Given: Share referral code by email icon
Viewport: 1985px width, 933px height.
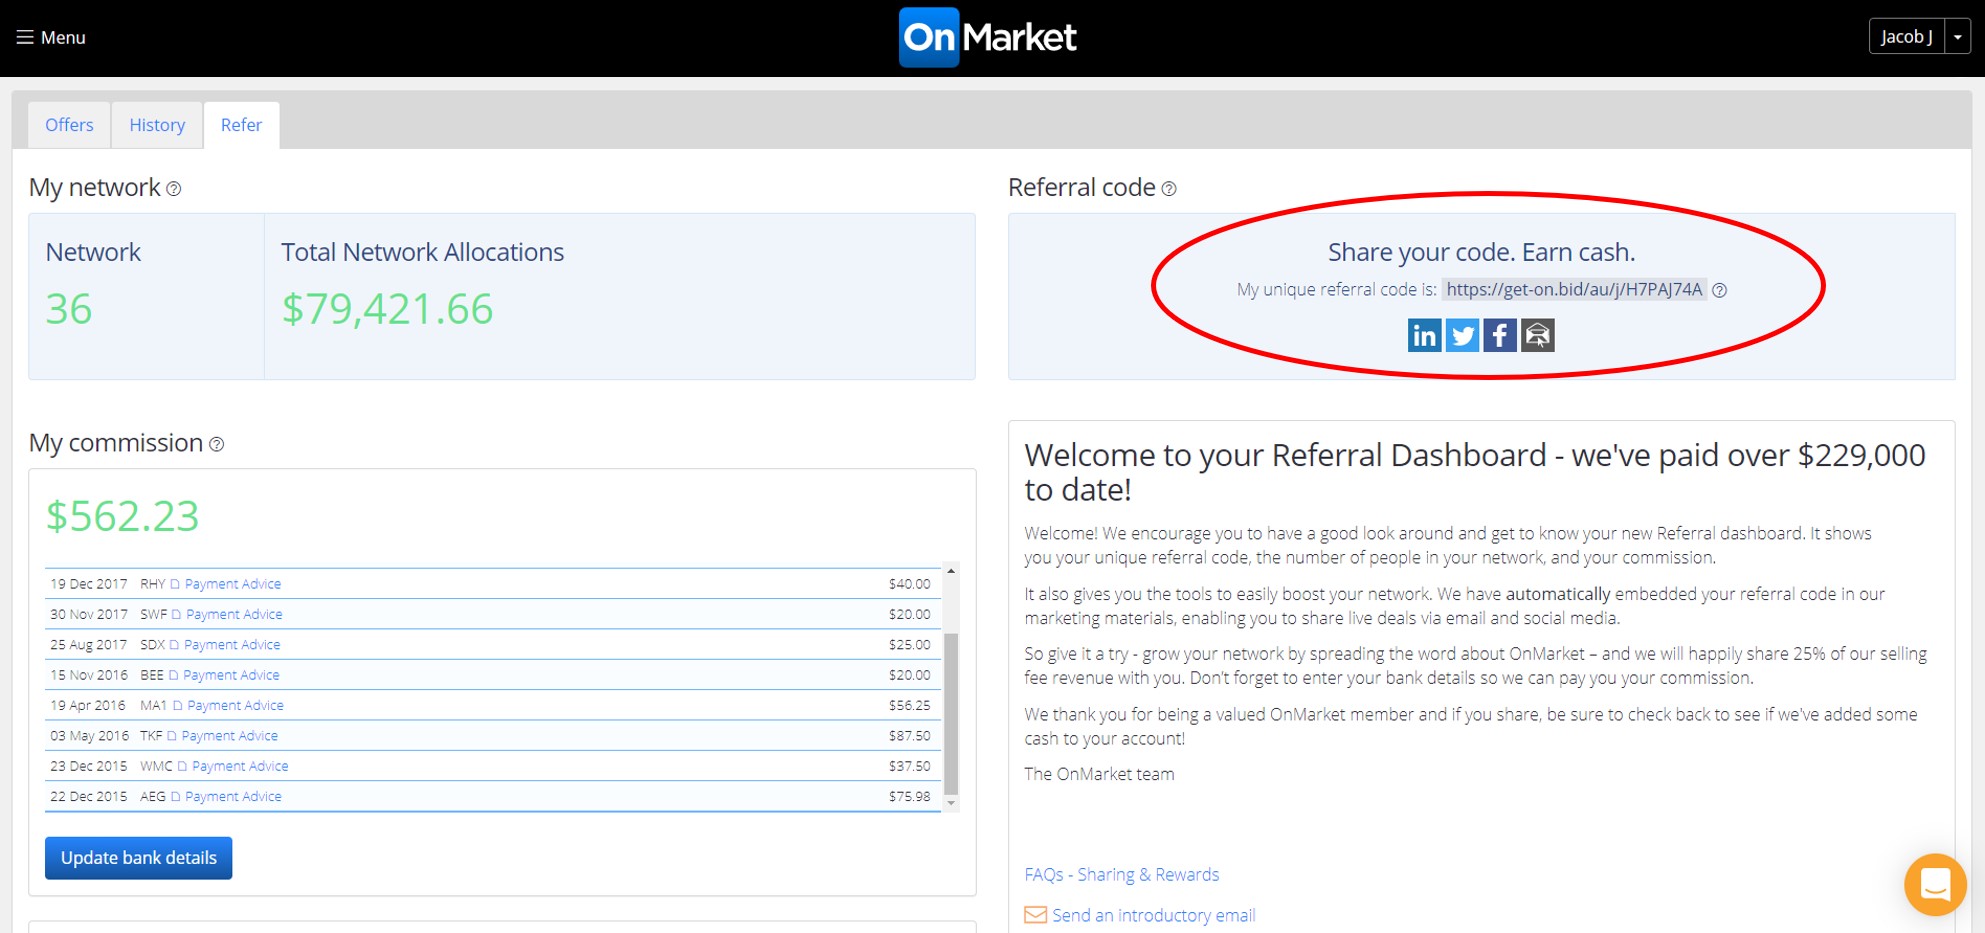Looking at the screenshot, I should (x=1538, y=335).
